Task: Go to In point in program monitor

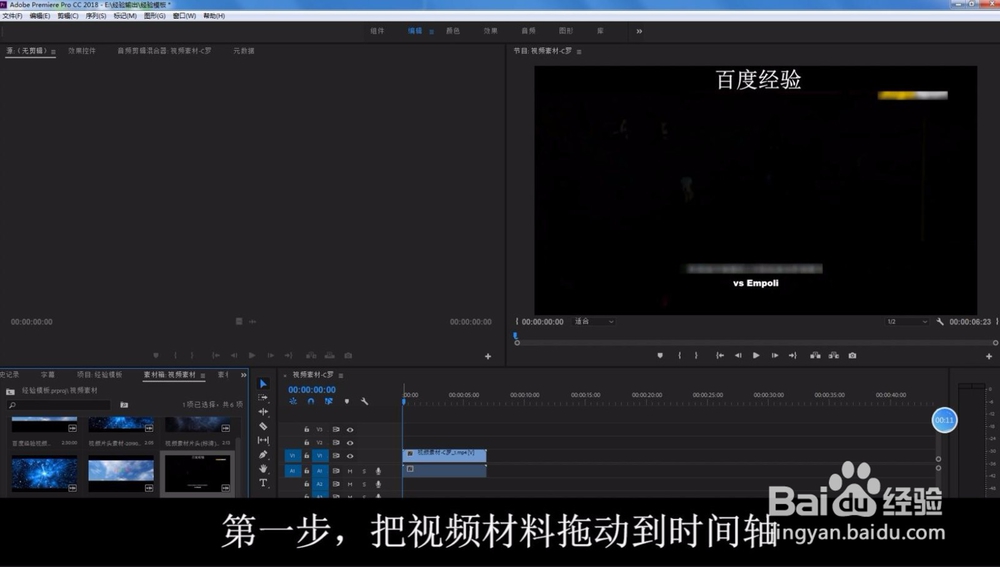Action: (720, 356)
